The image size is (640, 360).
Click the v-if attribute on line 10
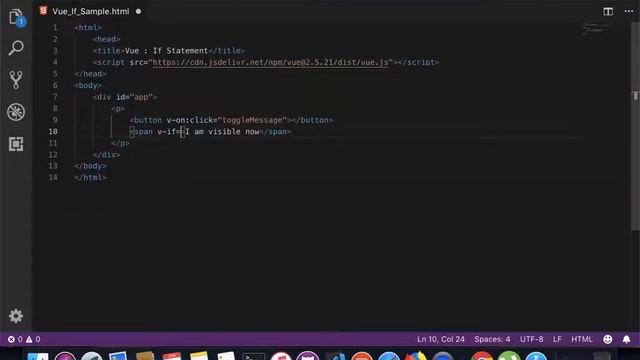click(x=167, y=131)
